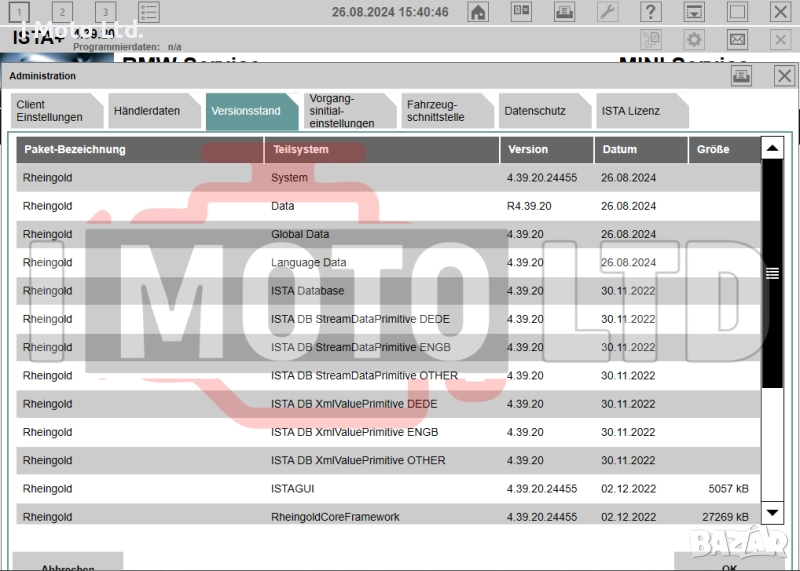Click the wrench settings icon

point(607,12)
